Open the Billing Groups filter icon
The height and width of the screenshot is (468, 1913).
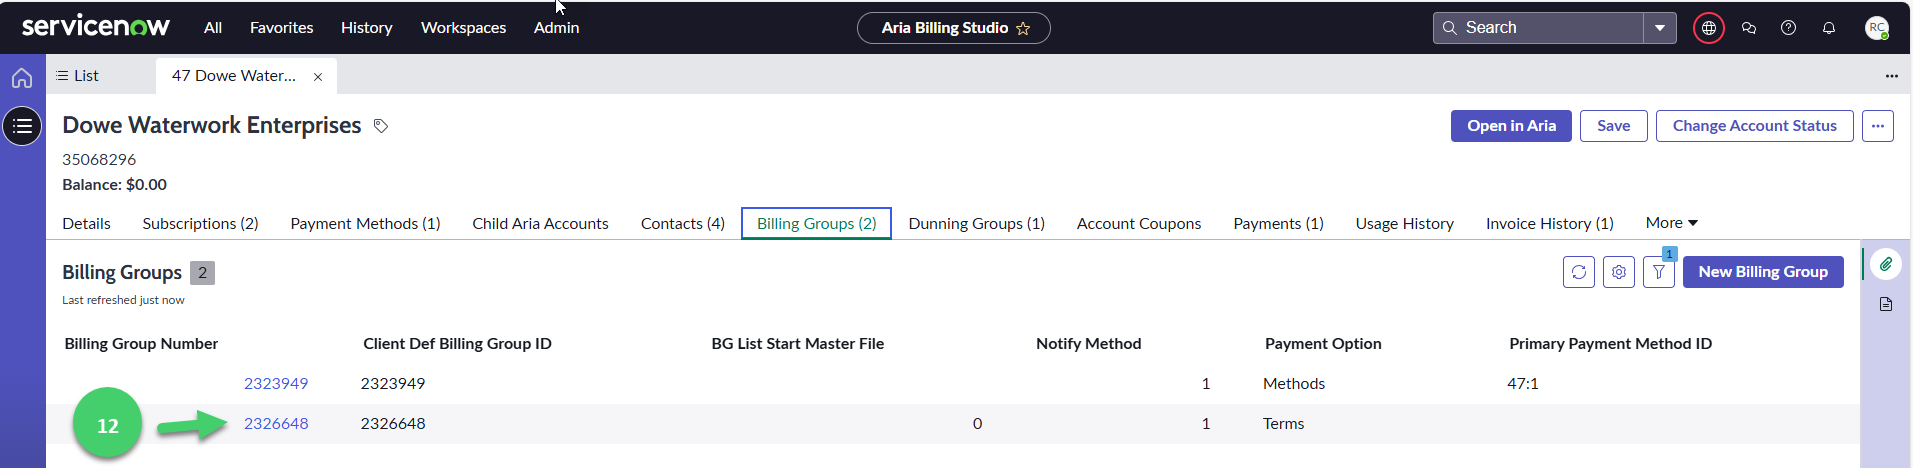pyautogui.click(x=1659, y=272)
